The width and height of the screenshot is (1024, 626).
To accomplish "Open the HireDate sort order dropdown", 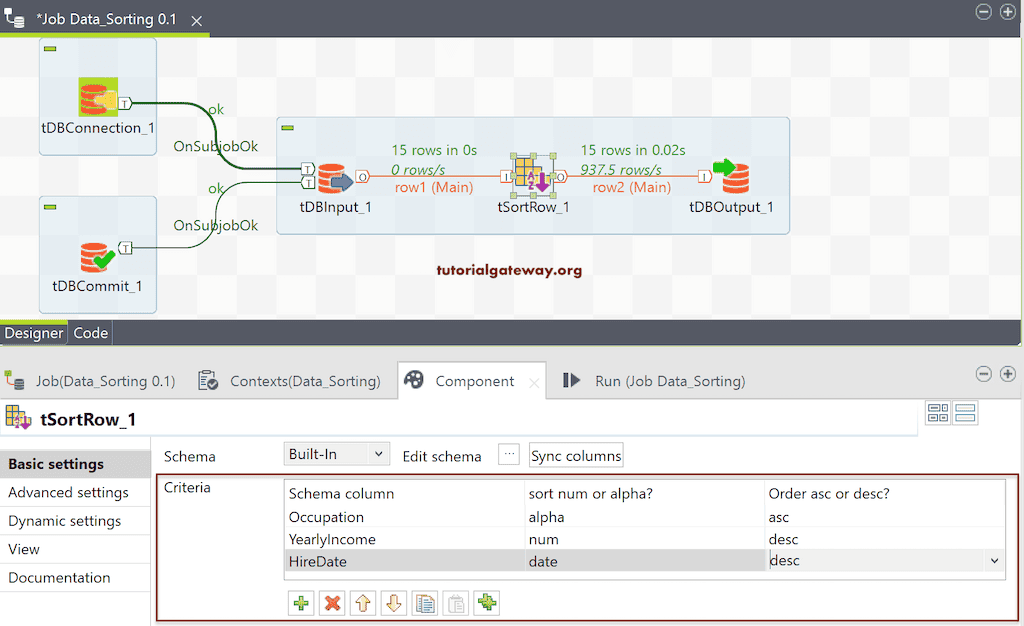I will tap(995, 560).
